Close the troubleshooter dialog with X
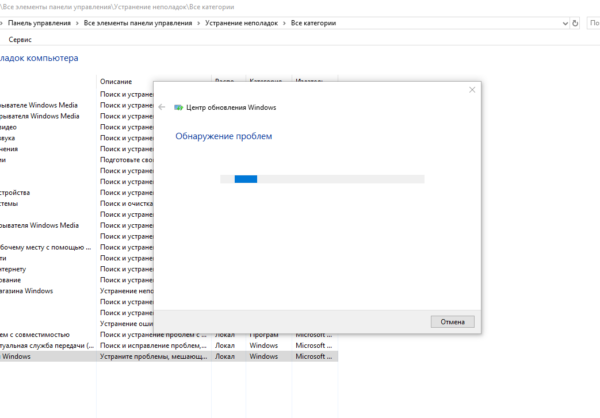Image resolution: width=600 pixels, height=418 pixels. point(472,90)
